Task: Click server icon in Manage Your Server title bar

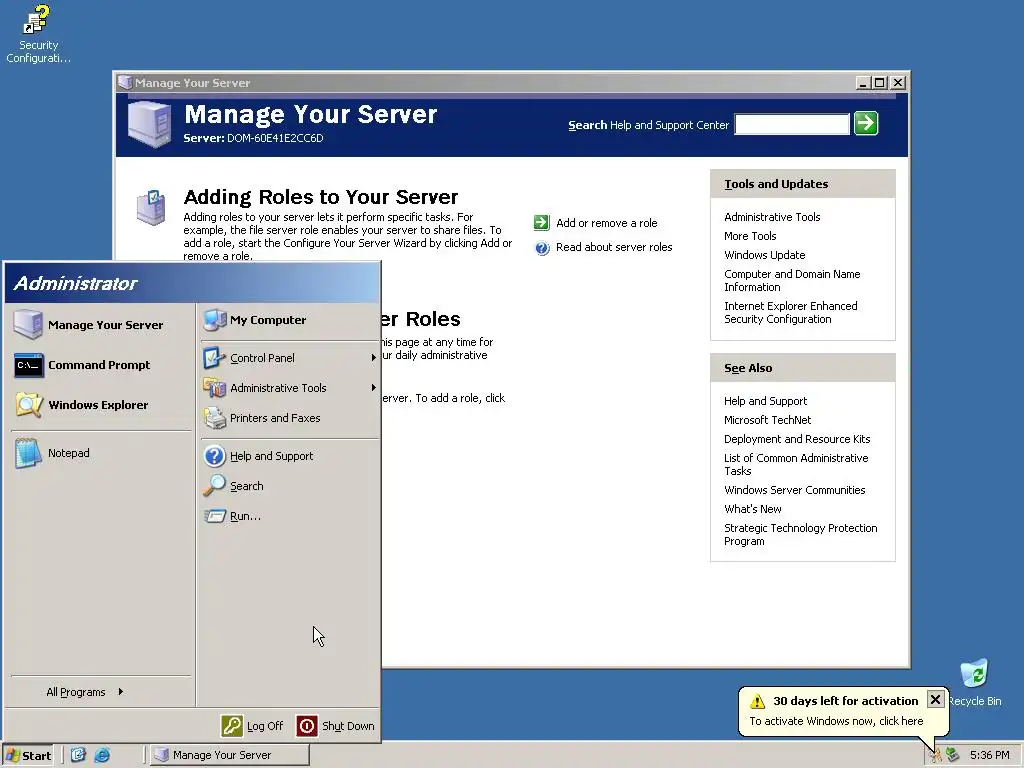Action: tap(125, 82)
